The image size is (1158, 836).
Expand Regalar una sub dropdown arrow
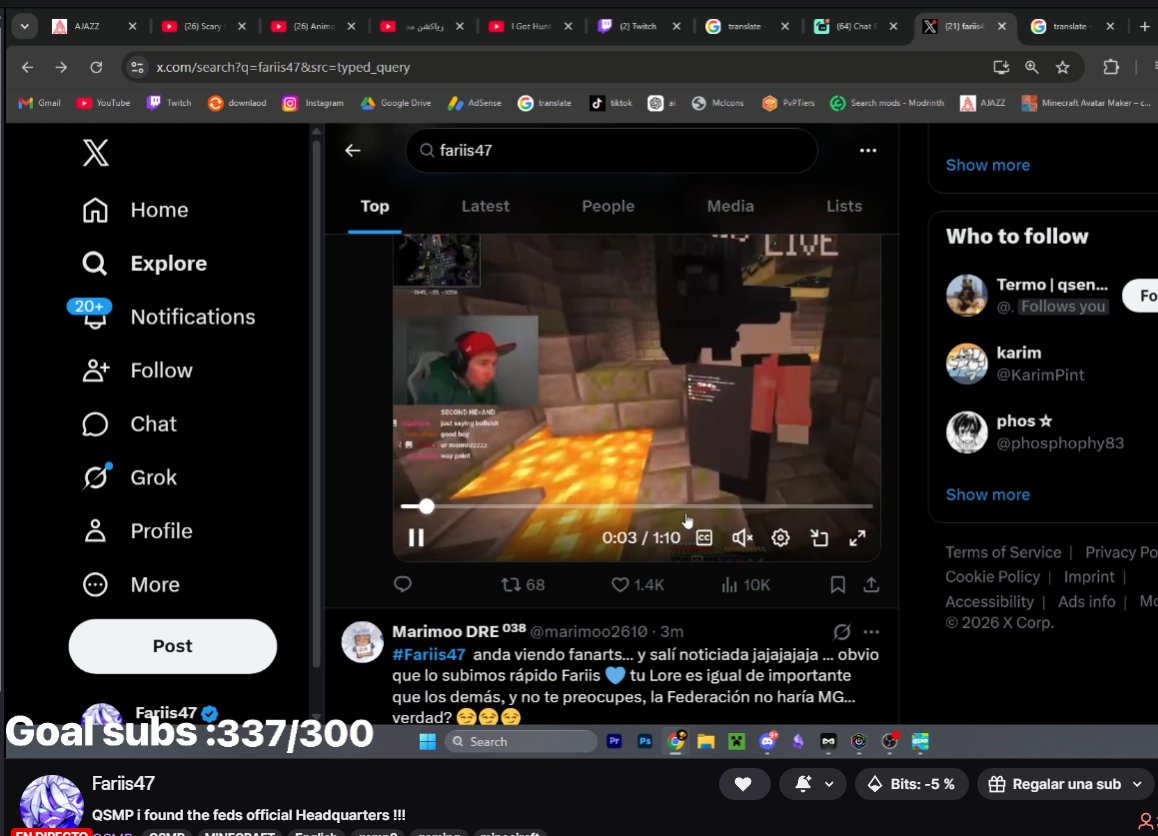tap(1137, 784)
